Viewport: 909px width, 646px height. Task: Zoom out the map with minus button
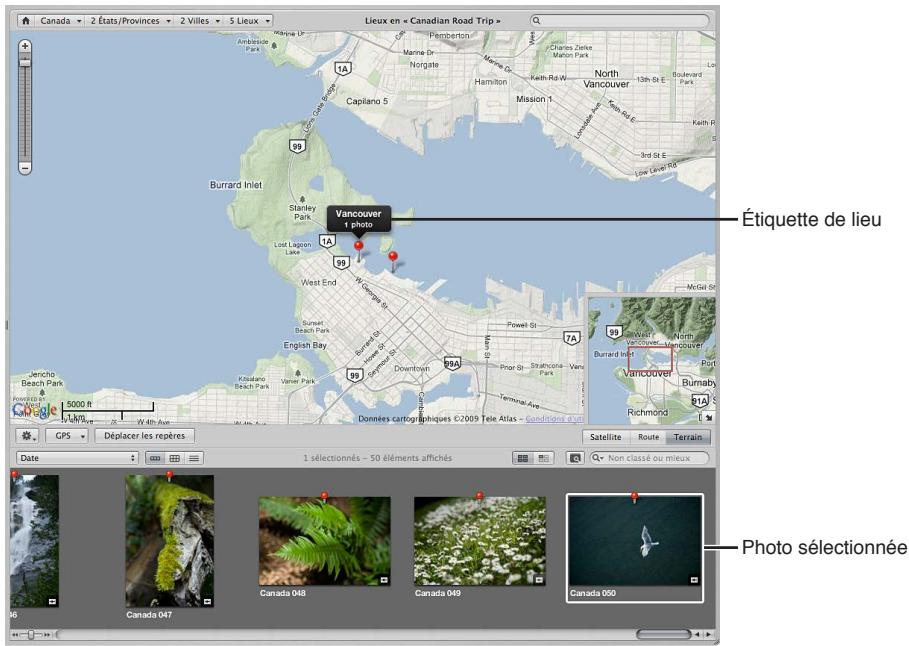pyautogui.click(x=25, y=168)
